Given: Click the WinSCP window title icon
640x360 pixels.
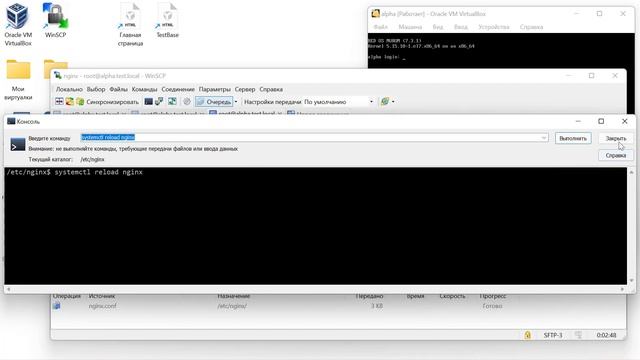Looking at the screenshot, I should point(58,76).
